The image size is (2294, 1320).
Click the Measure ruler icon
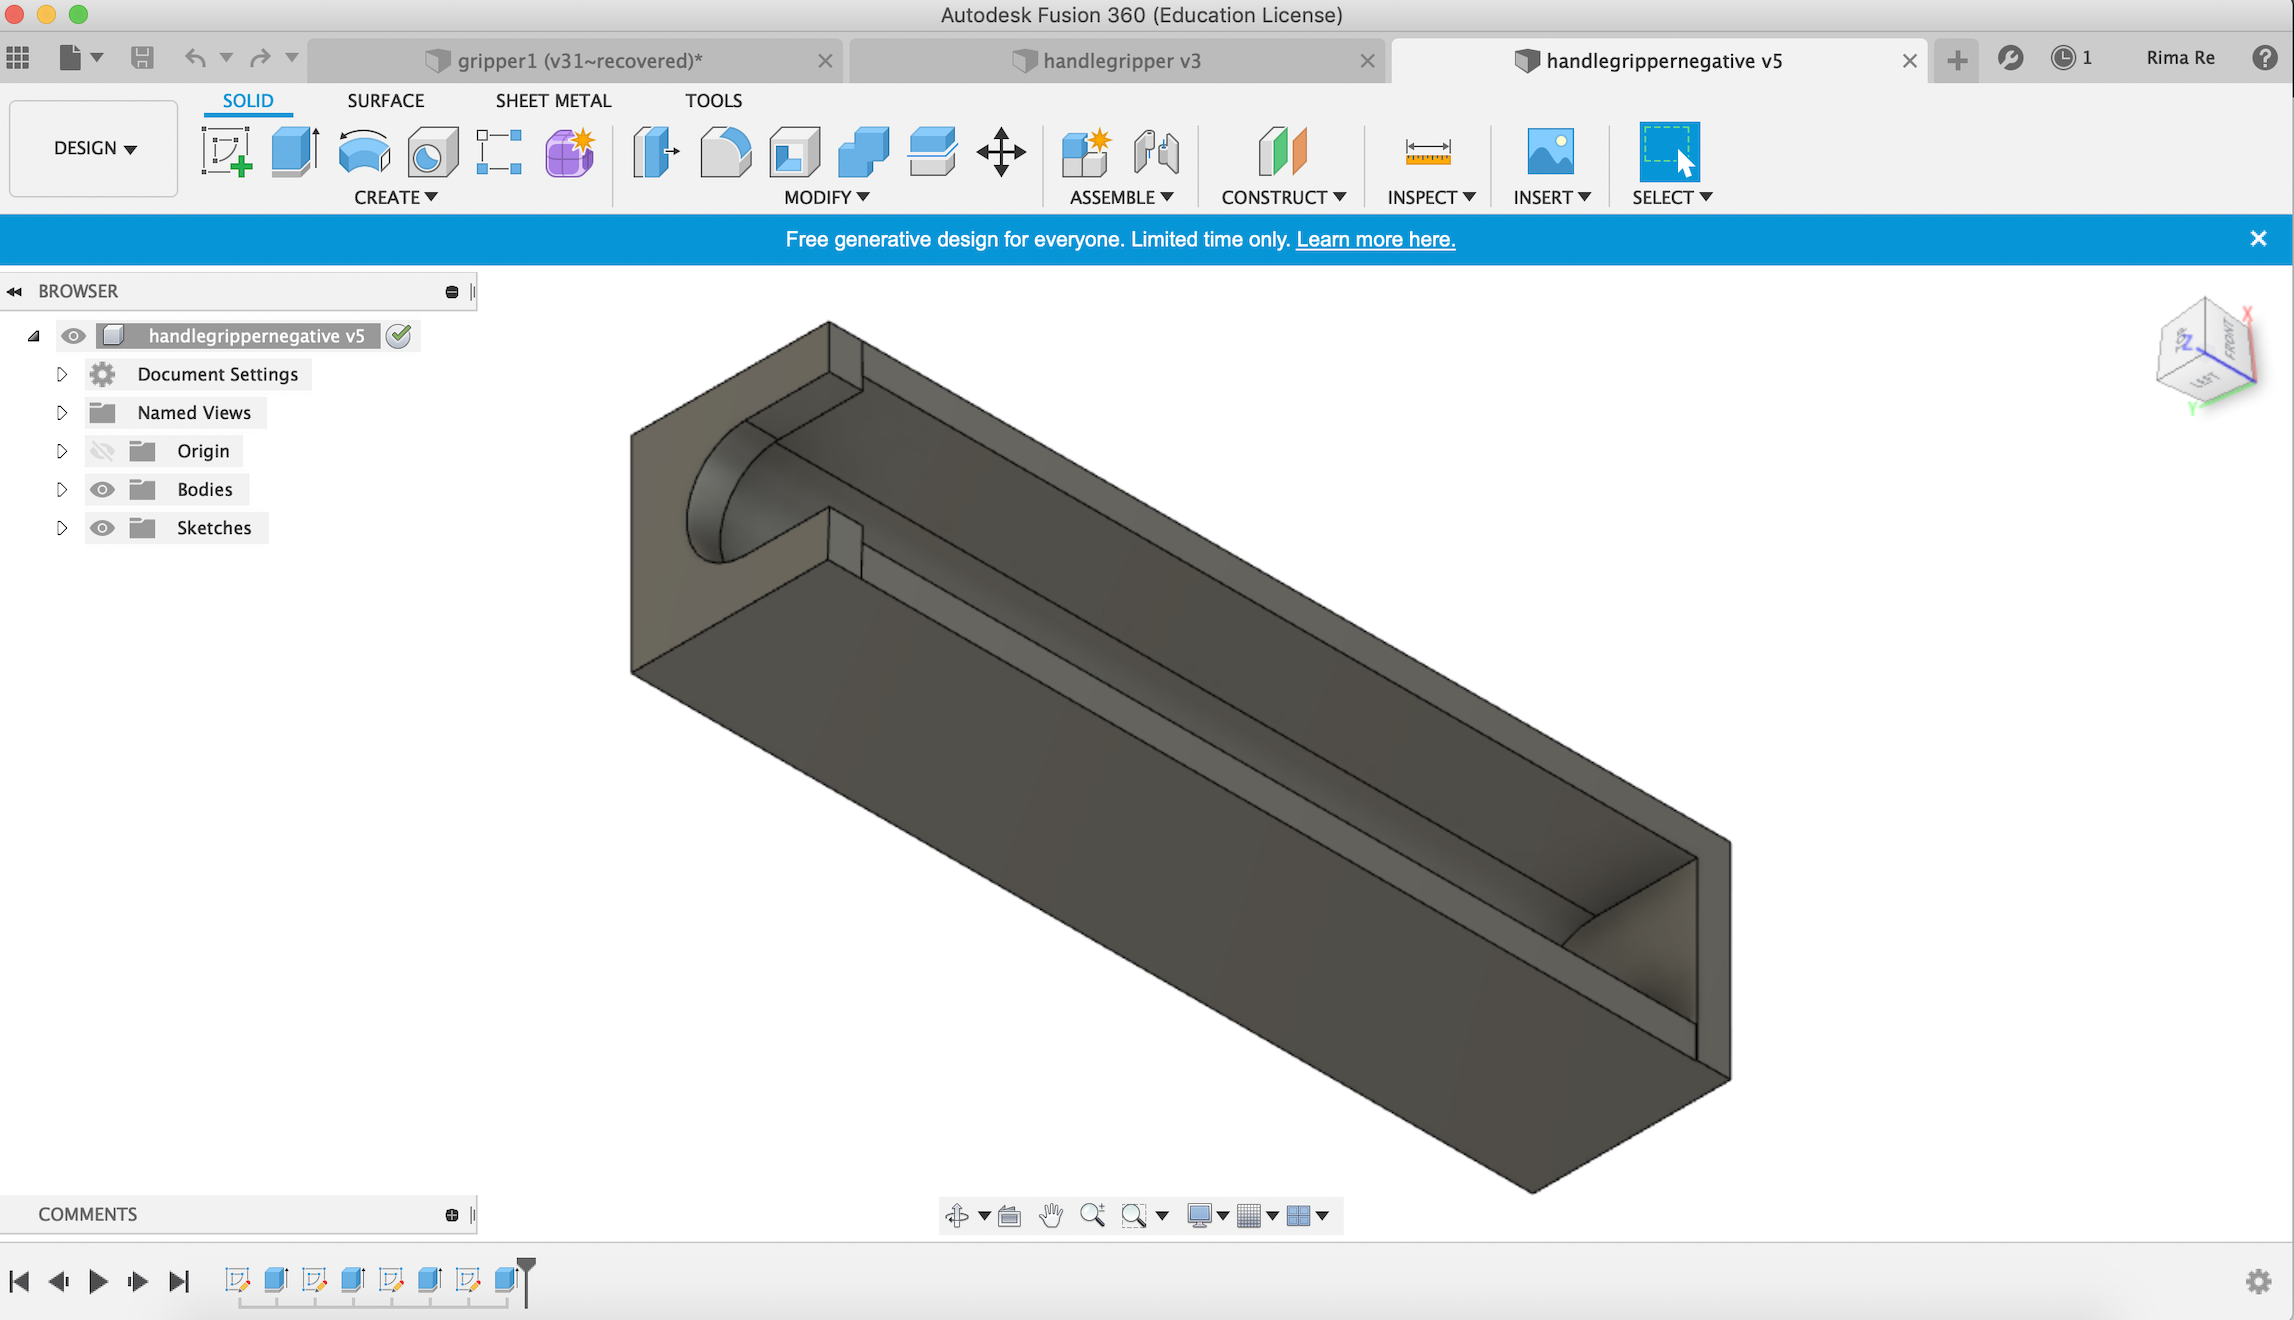(1427, 152)
